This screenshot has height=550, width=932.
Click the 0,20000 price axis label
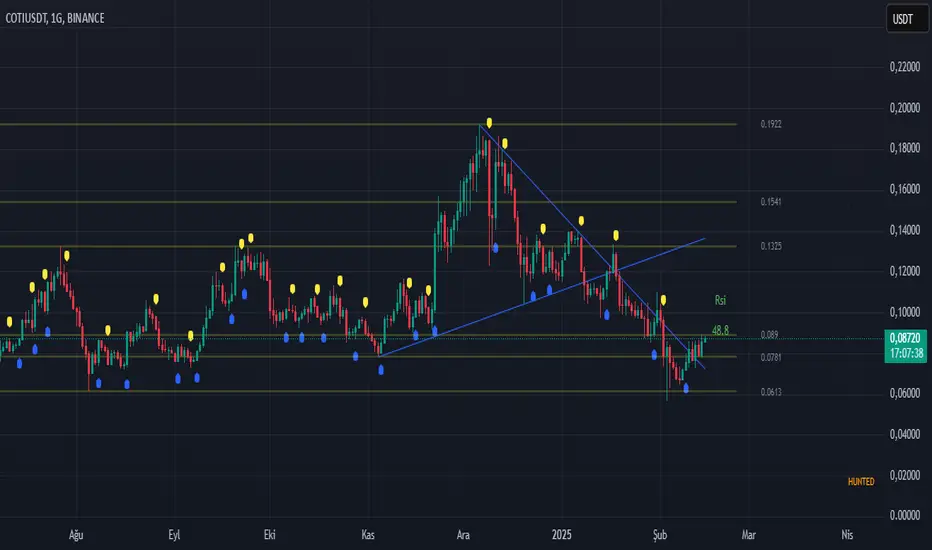[x=905, y=108]
